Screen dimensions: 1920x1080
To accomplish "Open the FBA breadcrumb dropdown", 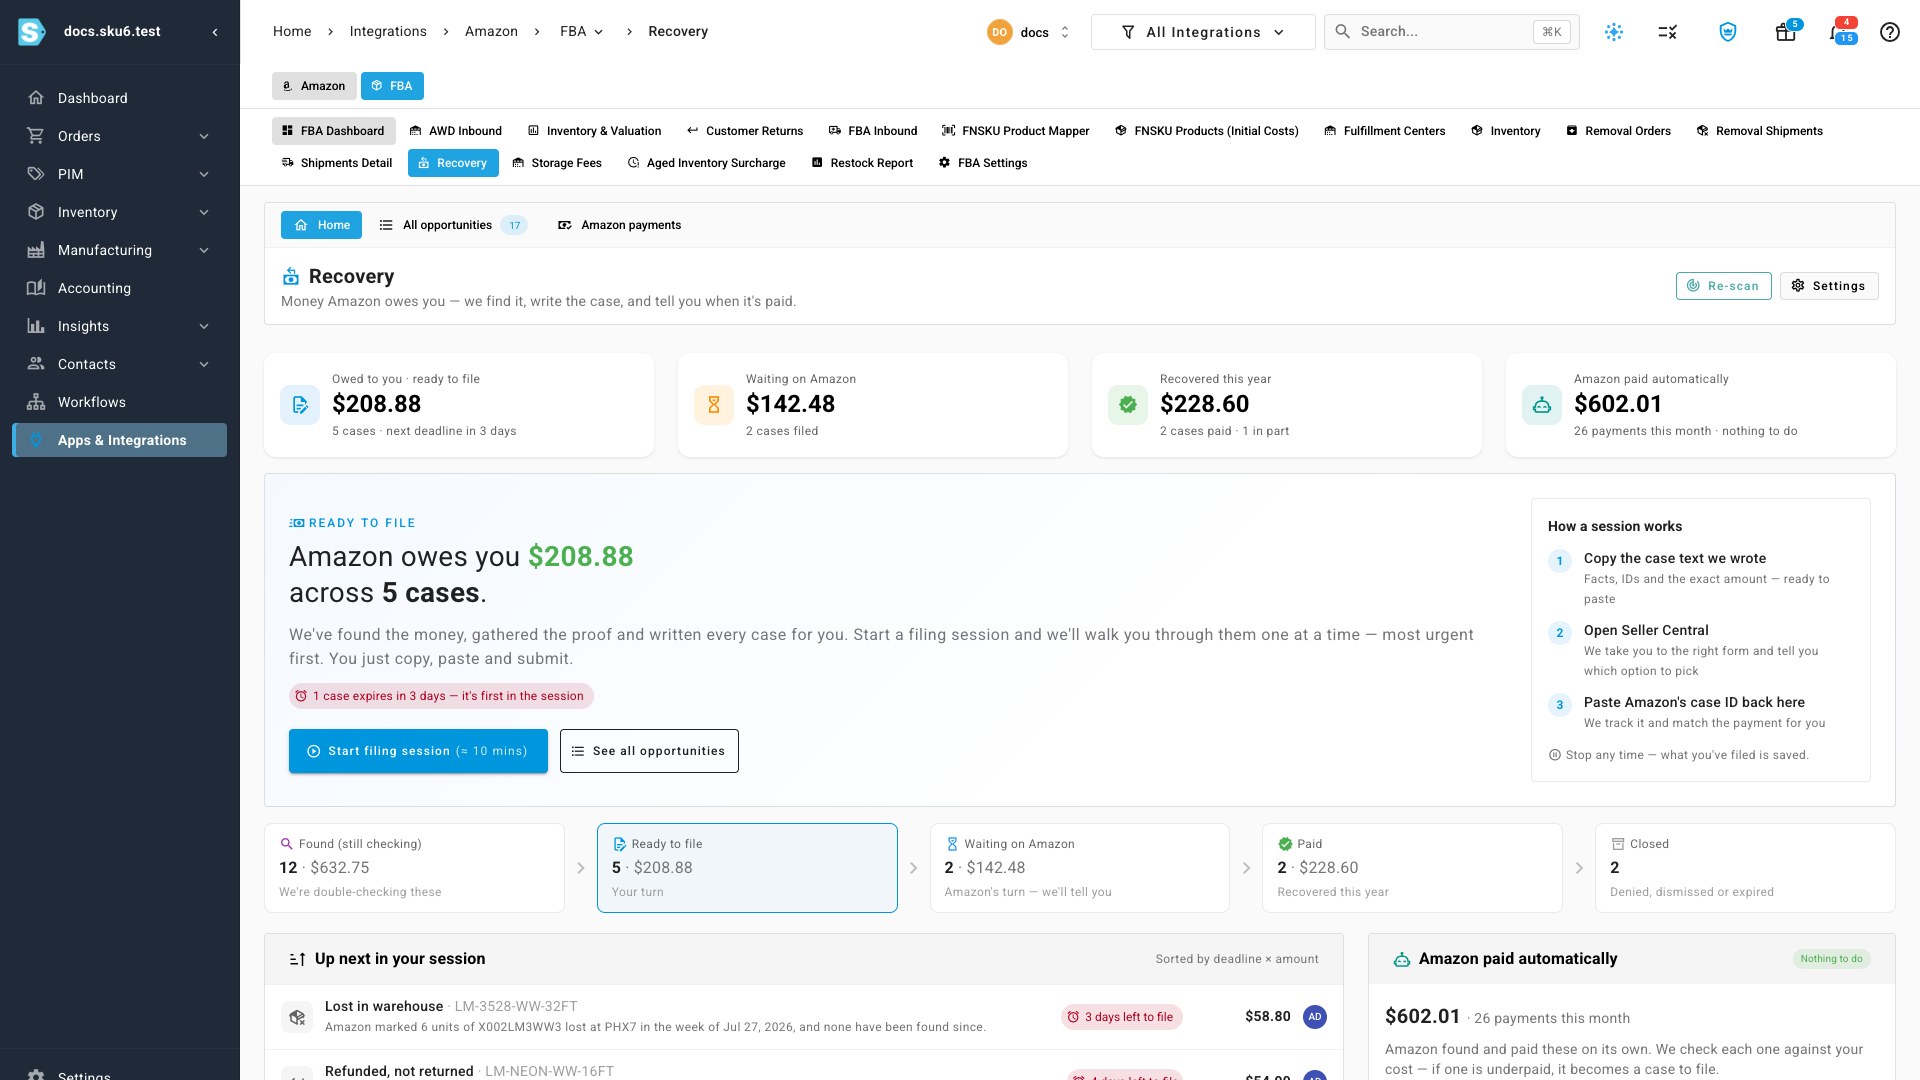I will coord(582,31).
